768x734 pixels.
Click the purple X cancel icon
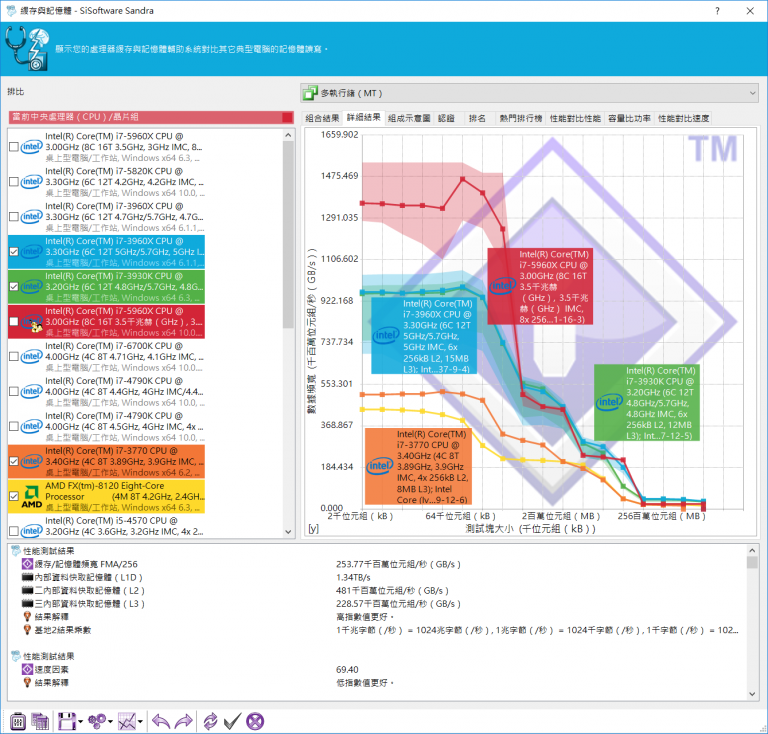pyautogui.click(x=255, y=721)
